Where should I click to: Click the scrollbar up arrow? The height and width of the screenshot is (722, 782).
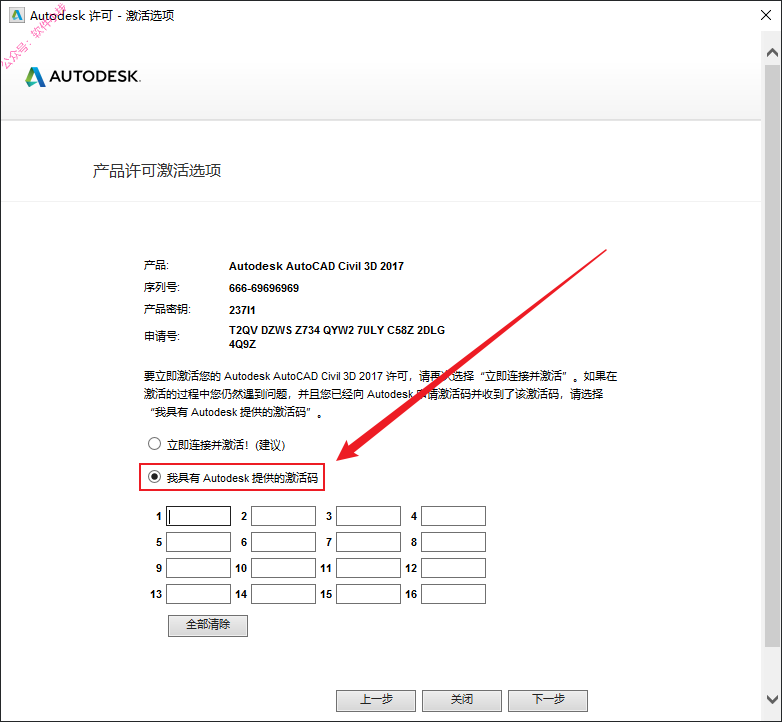pyautogui.click(x=772, y=52)
